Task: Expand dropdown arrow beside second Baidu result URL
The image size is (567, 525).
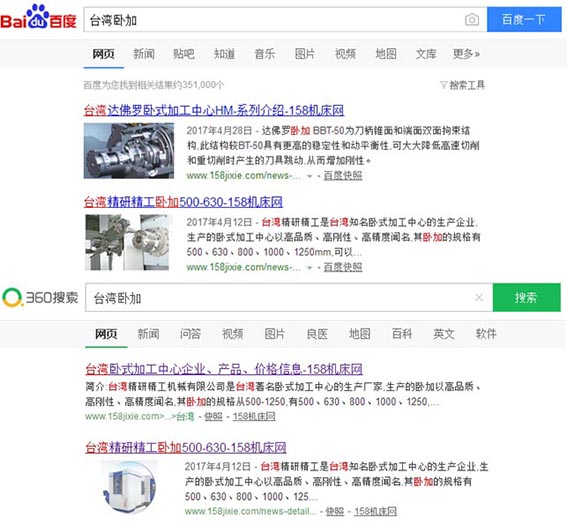Action: pos(310,268)
